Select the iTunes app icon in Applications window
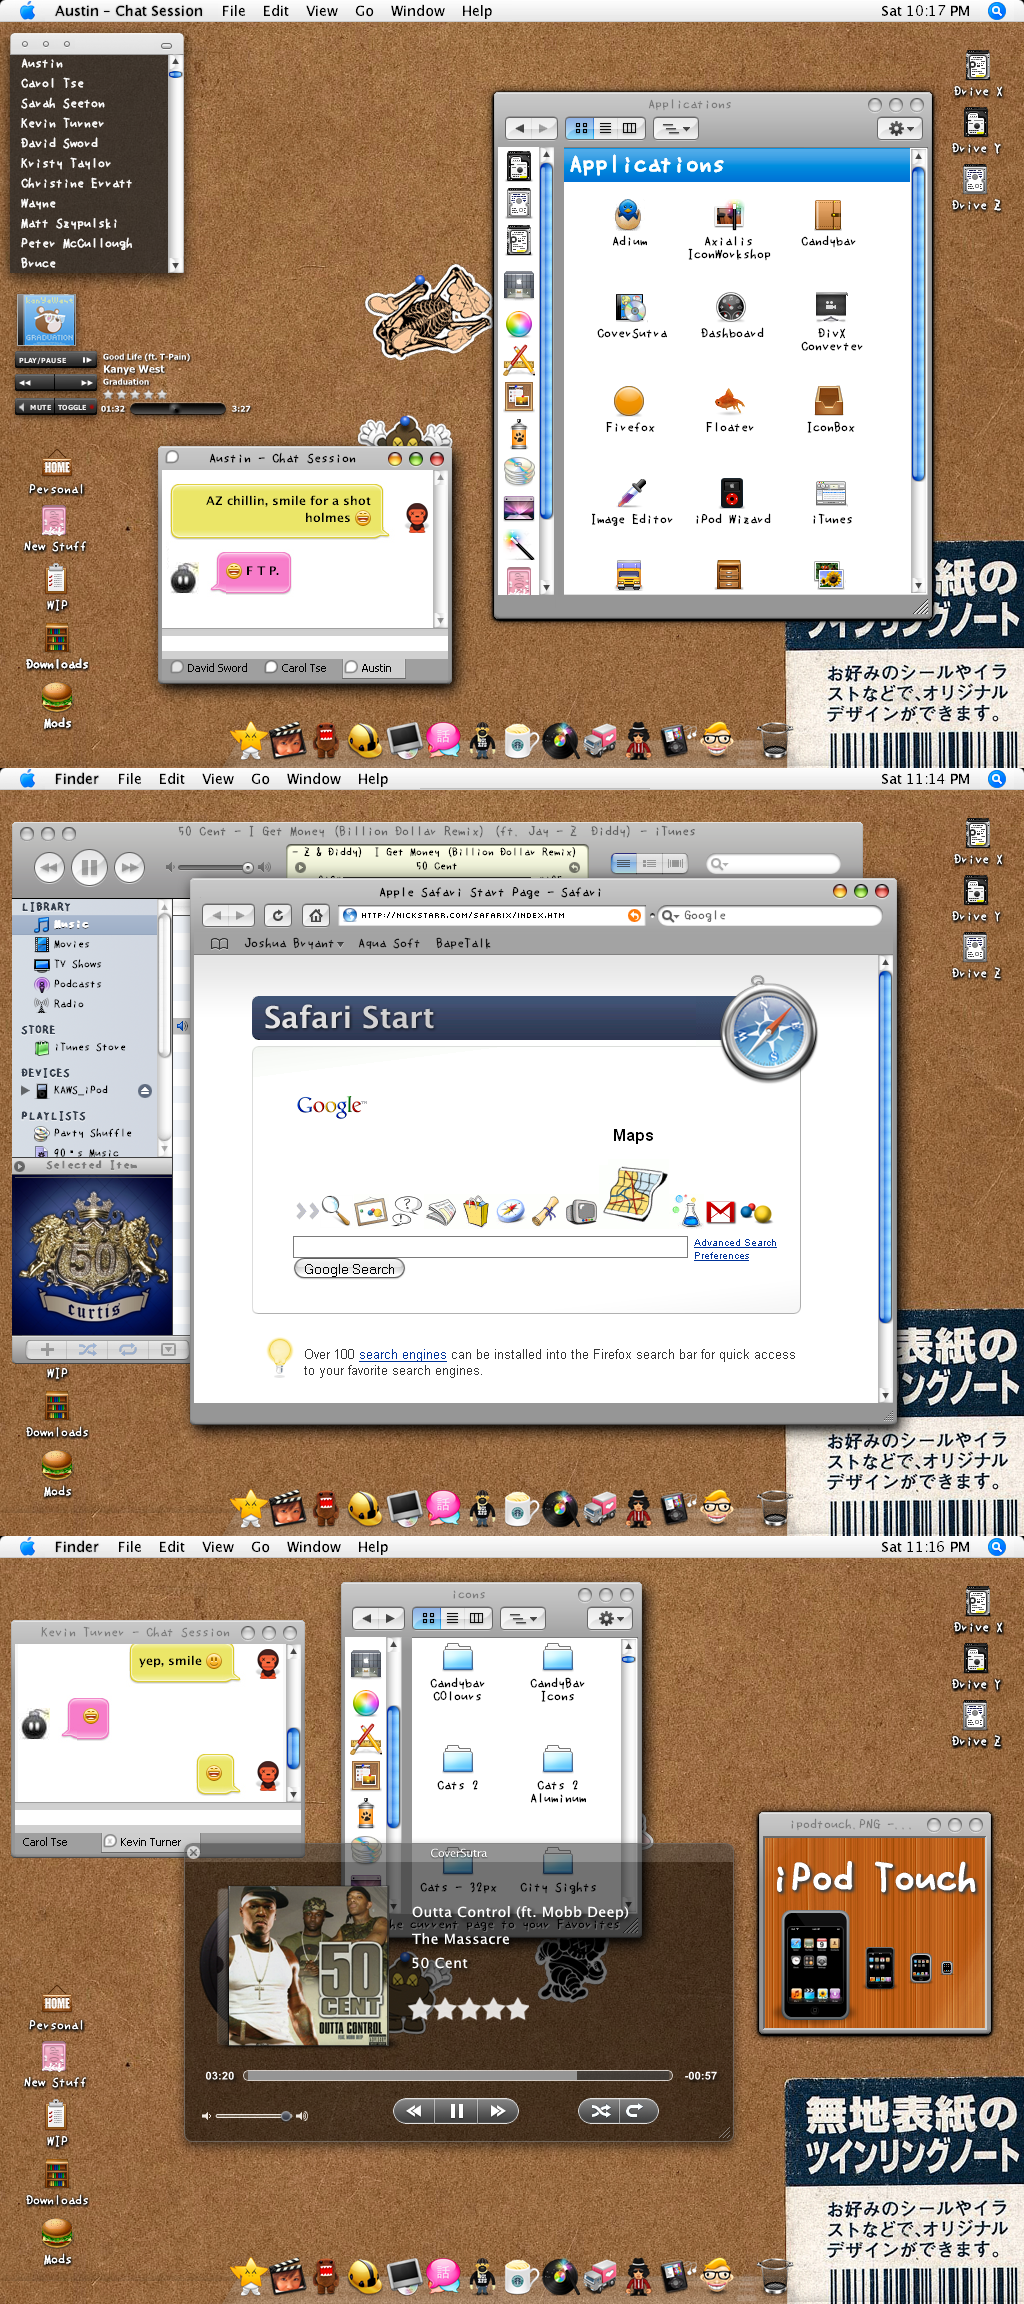This screenshot has width=1024, height=2304. tap(831, 493)
